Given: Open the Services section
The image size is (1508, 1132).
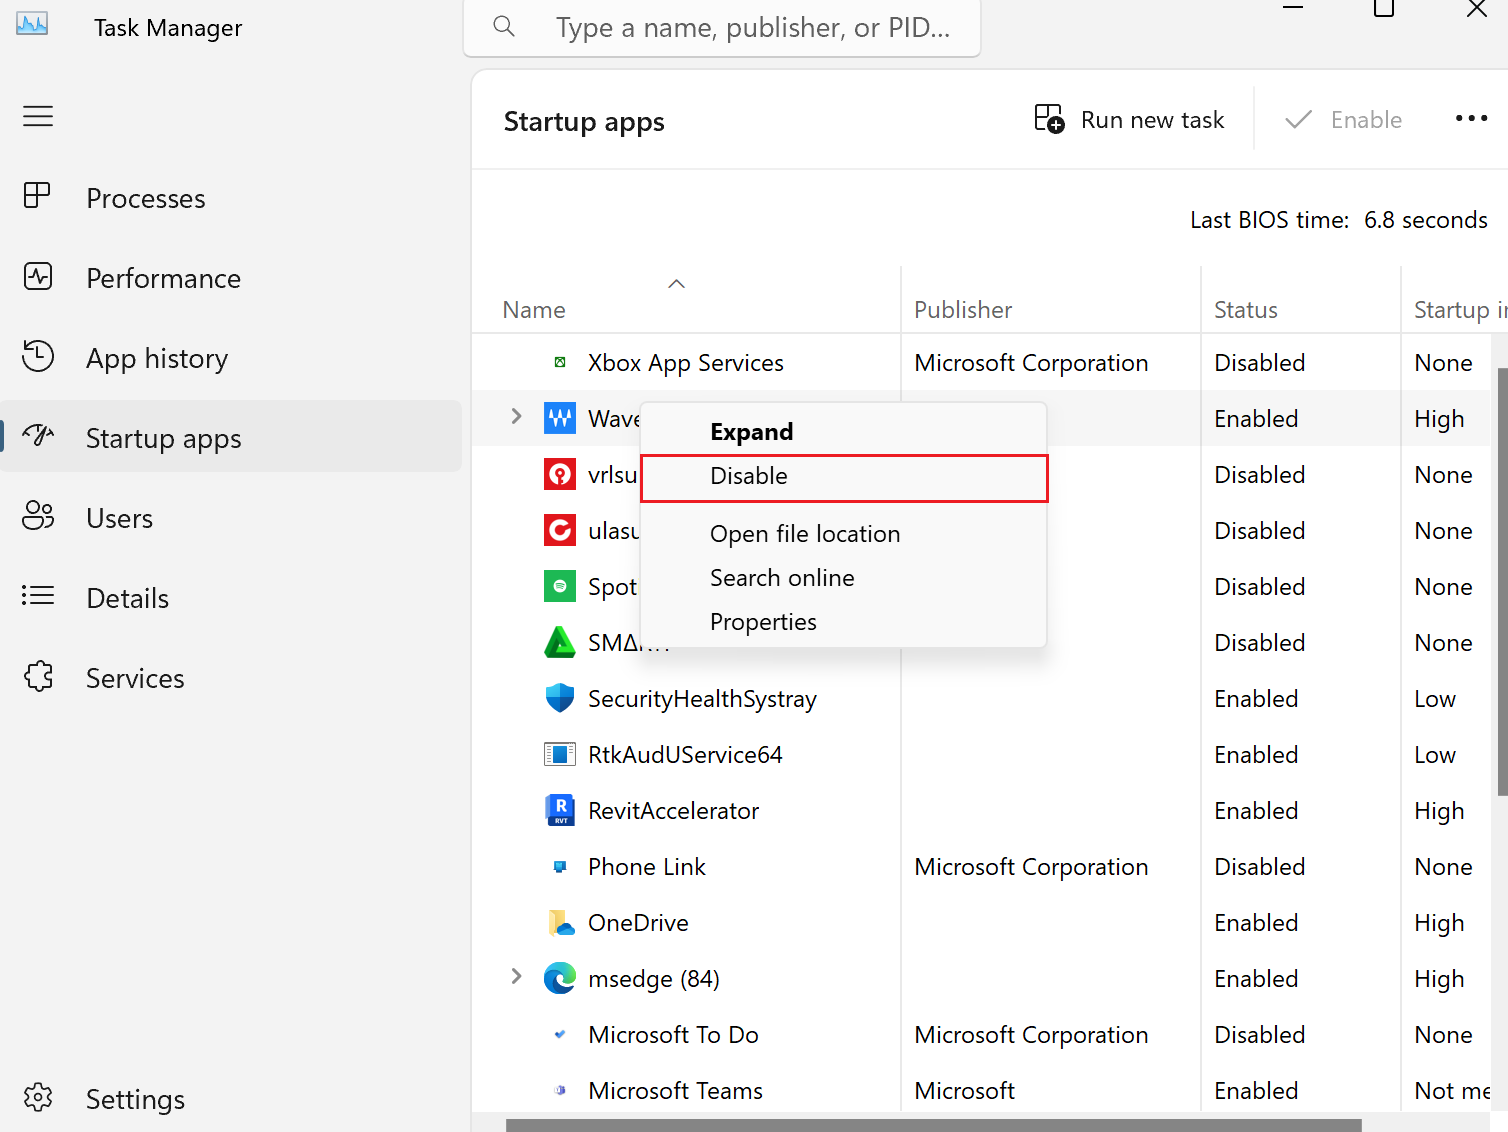Looking at the screenshot, I should click(x=135, y=677).
